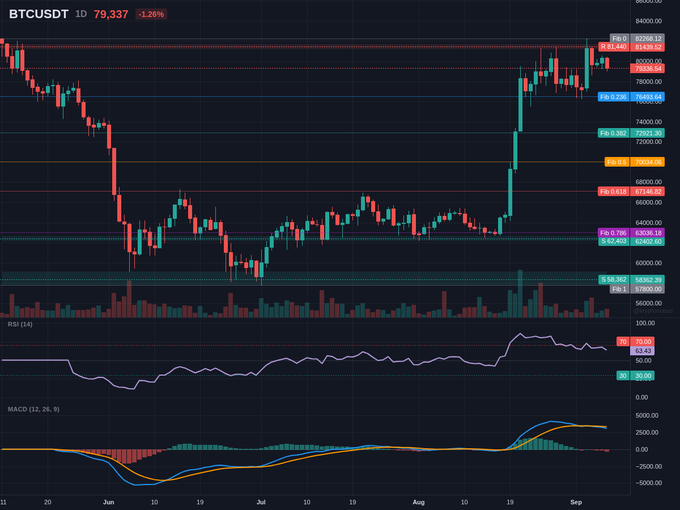Select the Fib 0 level label
This screenshot has height=510, width=680.
[x=619, y=39]
